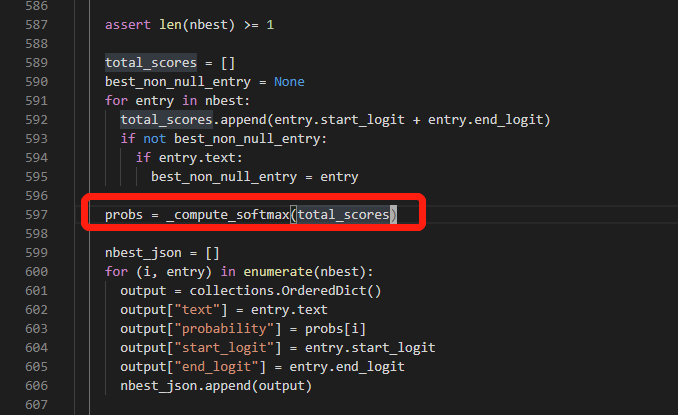Click the entry value assigned on line 595
Image resolution: width=678 pixels, height=415 pixels.
pyautogui.click(x=339, y=177)
